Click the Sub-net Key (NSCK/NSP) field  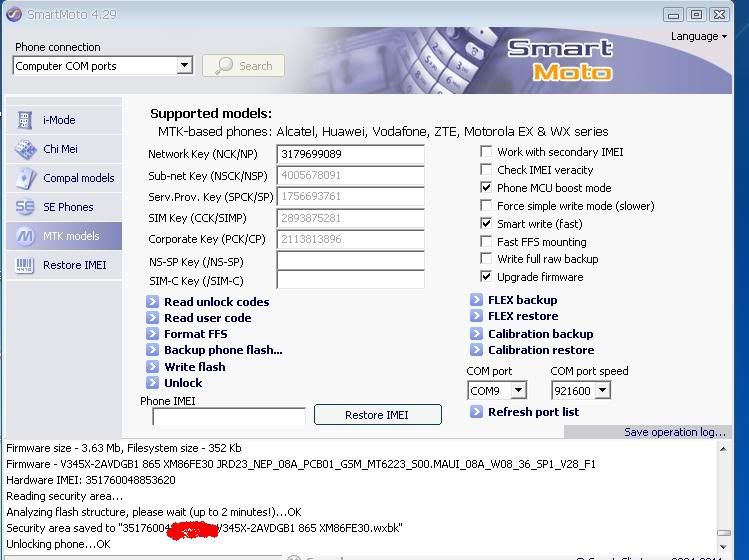[351, 175]
